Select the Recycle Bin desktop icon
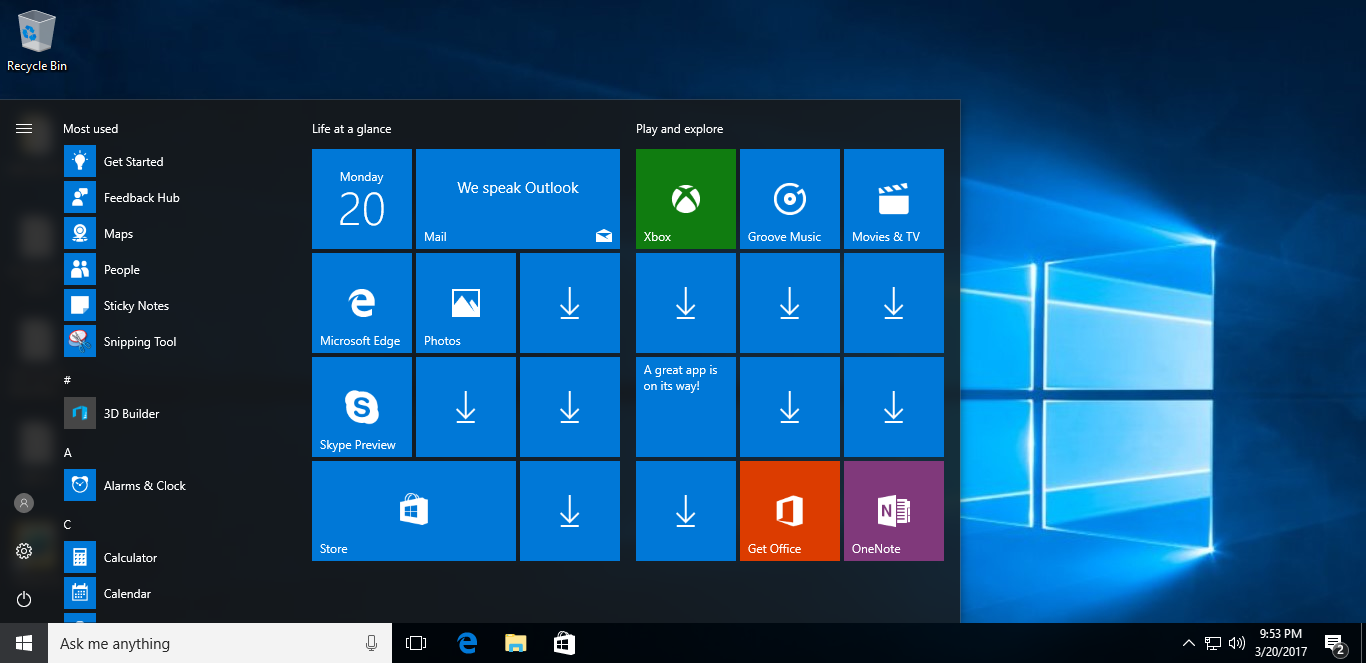 click(37, 41)
